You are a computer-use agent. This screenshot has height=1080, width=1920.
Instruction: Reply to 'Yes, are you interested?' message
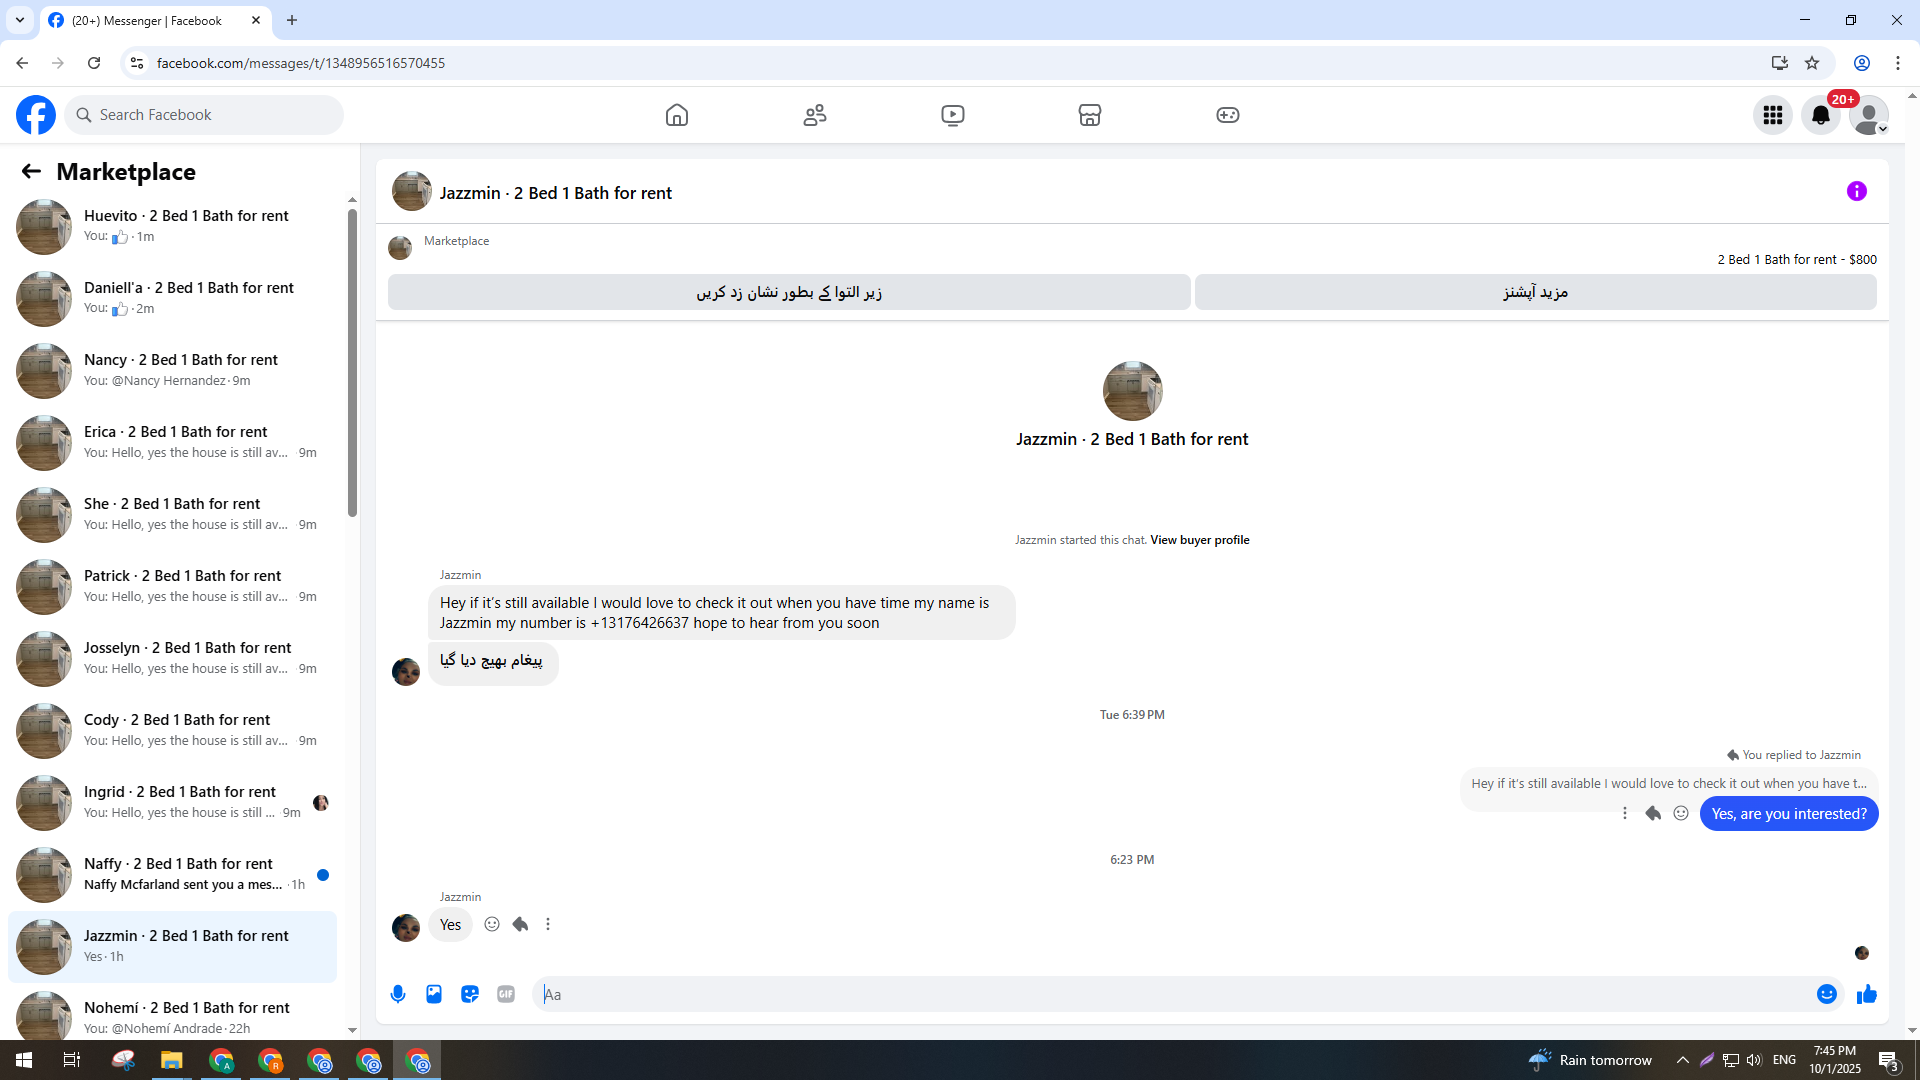(1653, 813)
